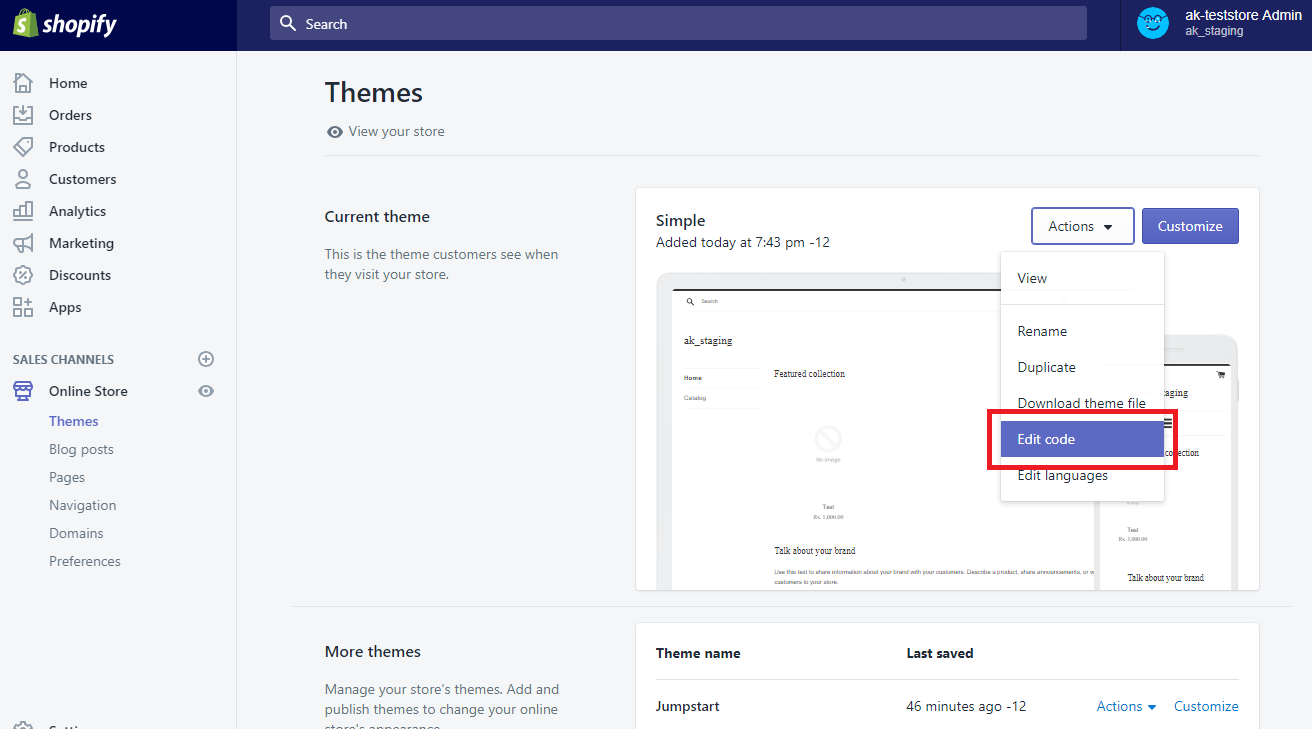
Task: Go to Apps in the sidebar
Action: pos(65,307)
